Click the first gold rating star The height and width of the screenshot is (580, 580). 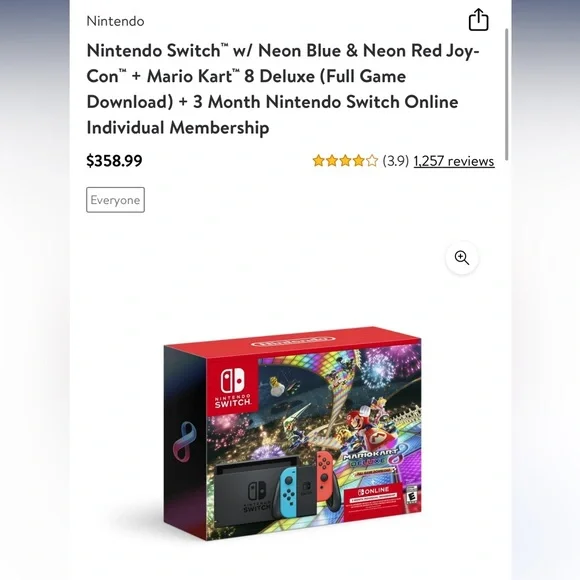318,161
